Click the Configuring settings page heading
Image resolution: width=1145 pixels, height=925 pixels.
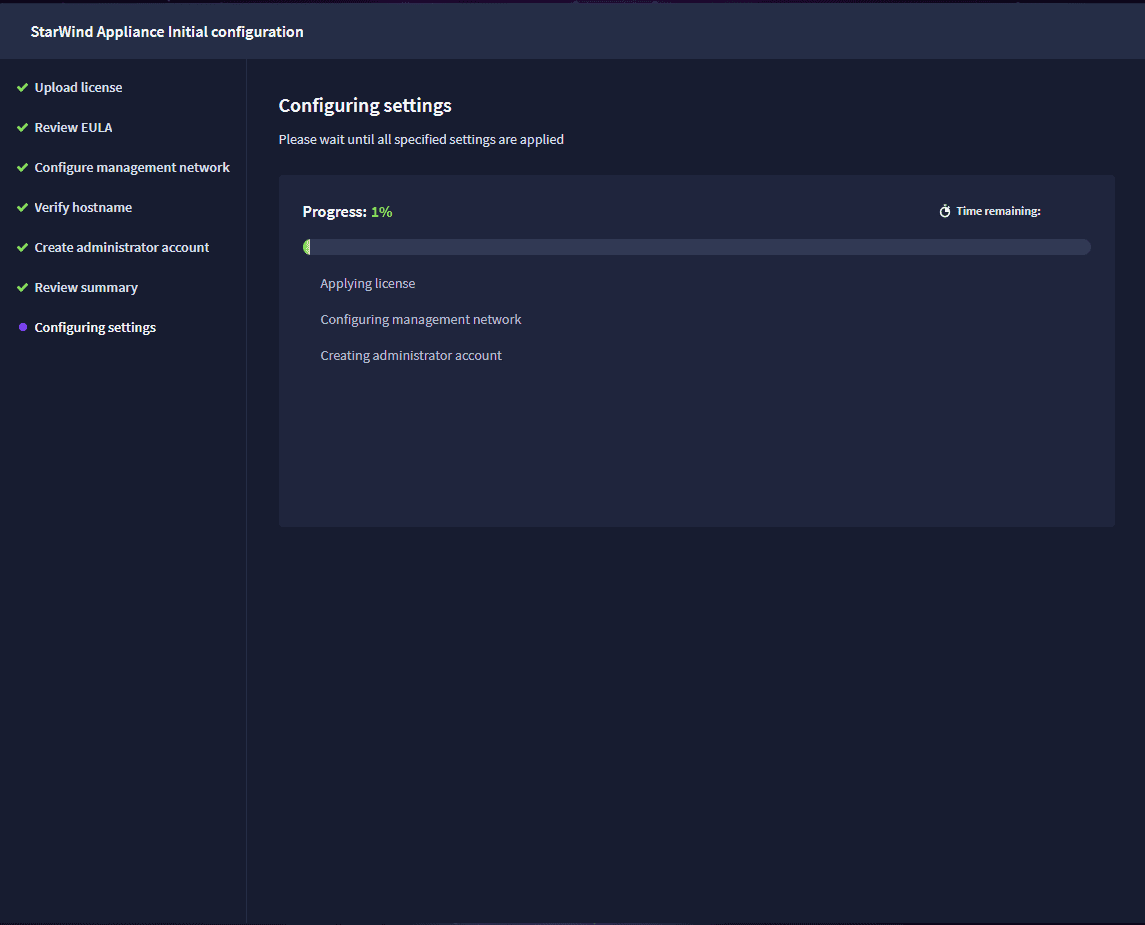point(365,106)
